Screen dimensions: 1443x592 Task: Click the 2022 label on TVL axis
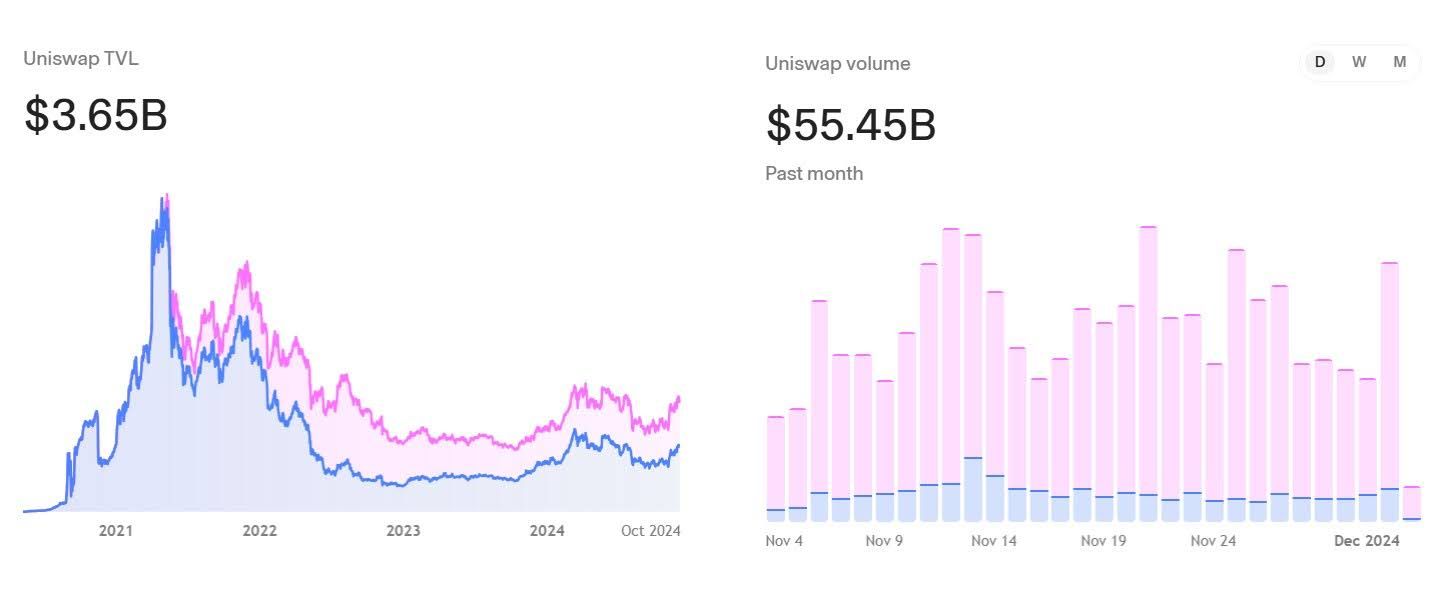coord(260,531)
